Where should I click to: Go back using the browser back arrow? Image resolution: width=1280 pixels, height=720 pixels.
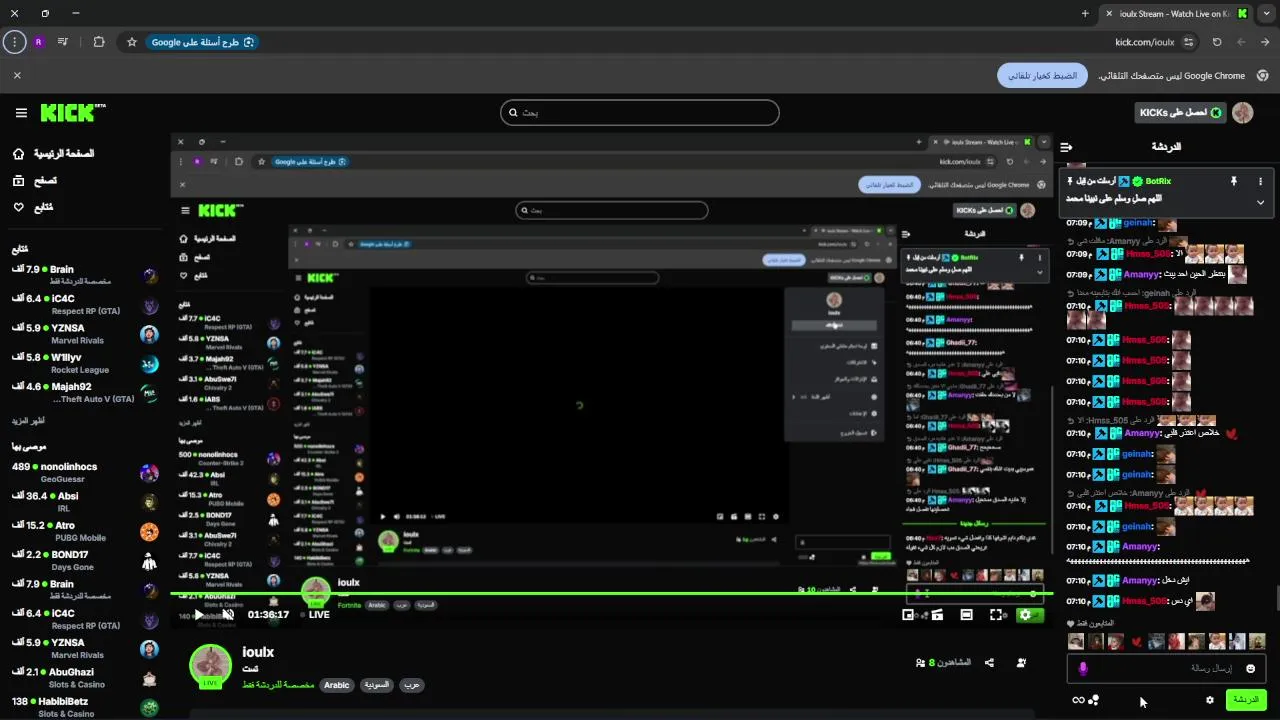[x=1265, y=42]
